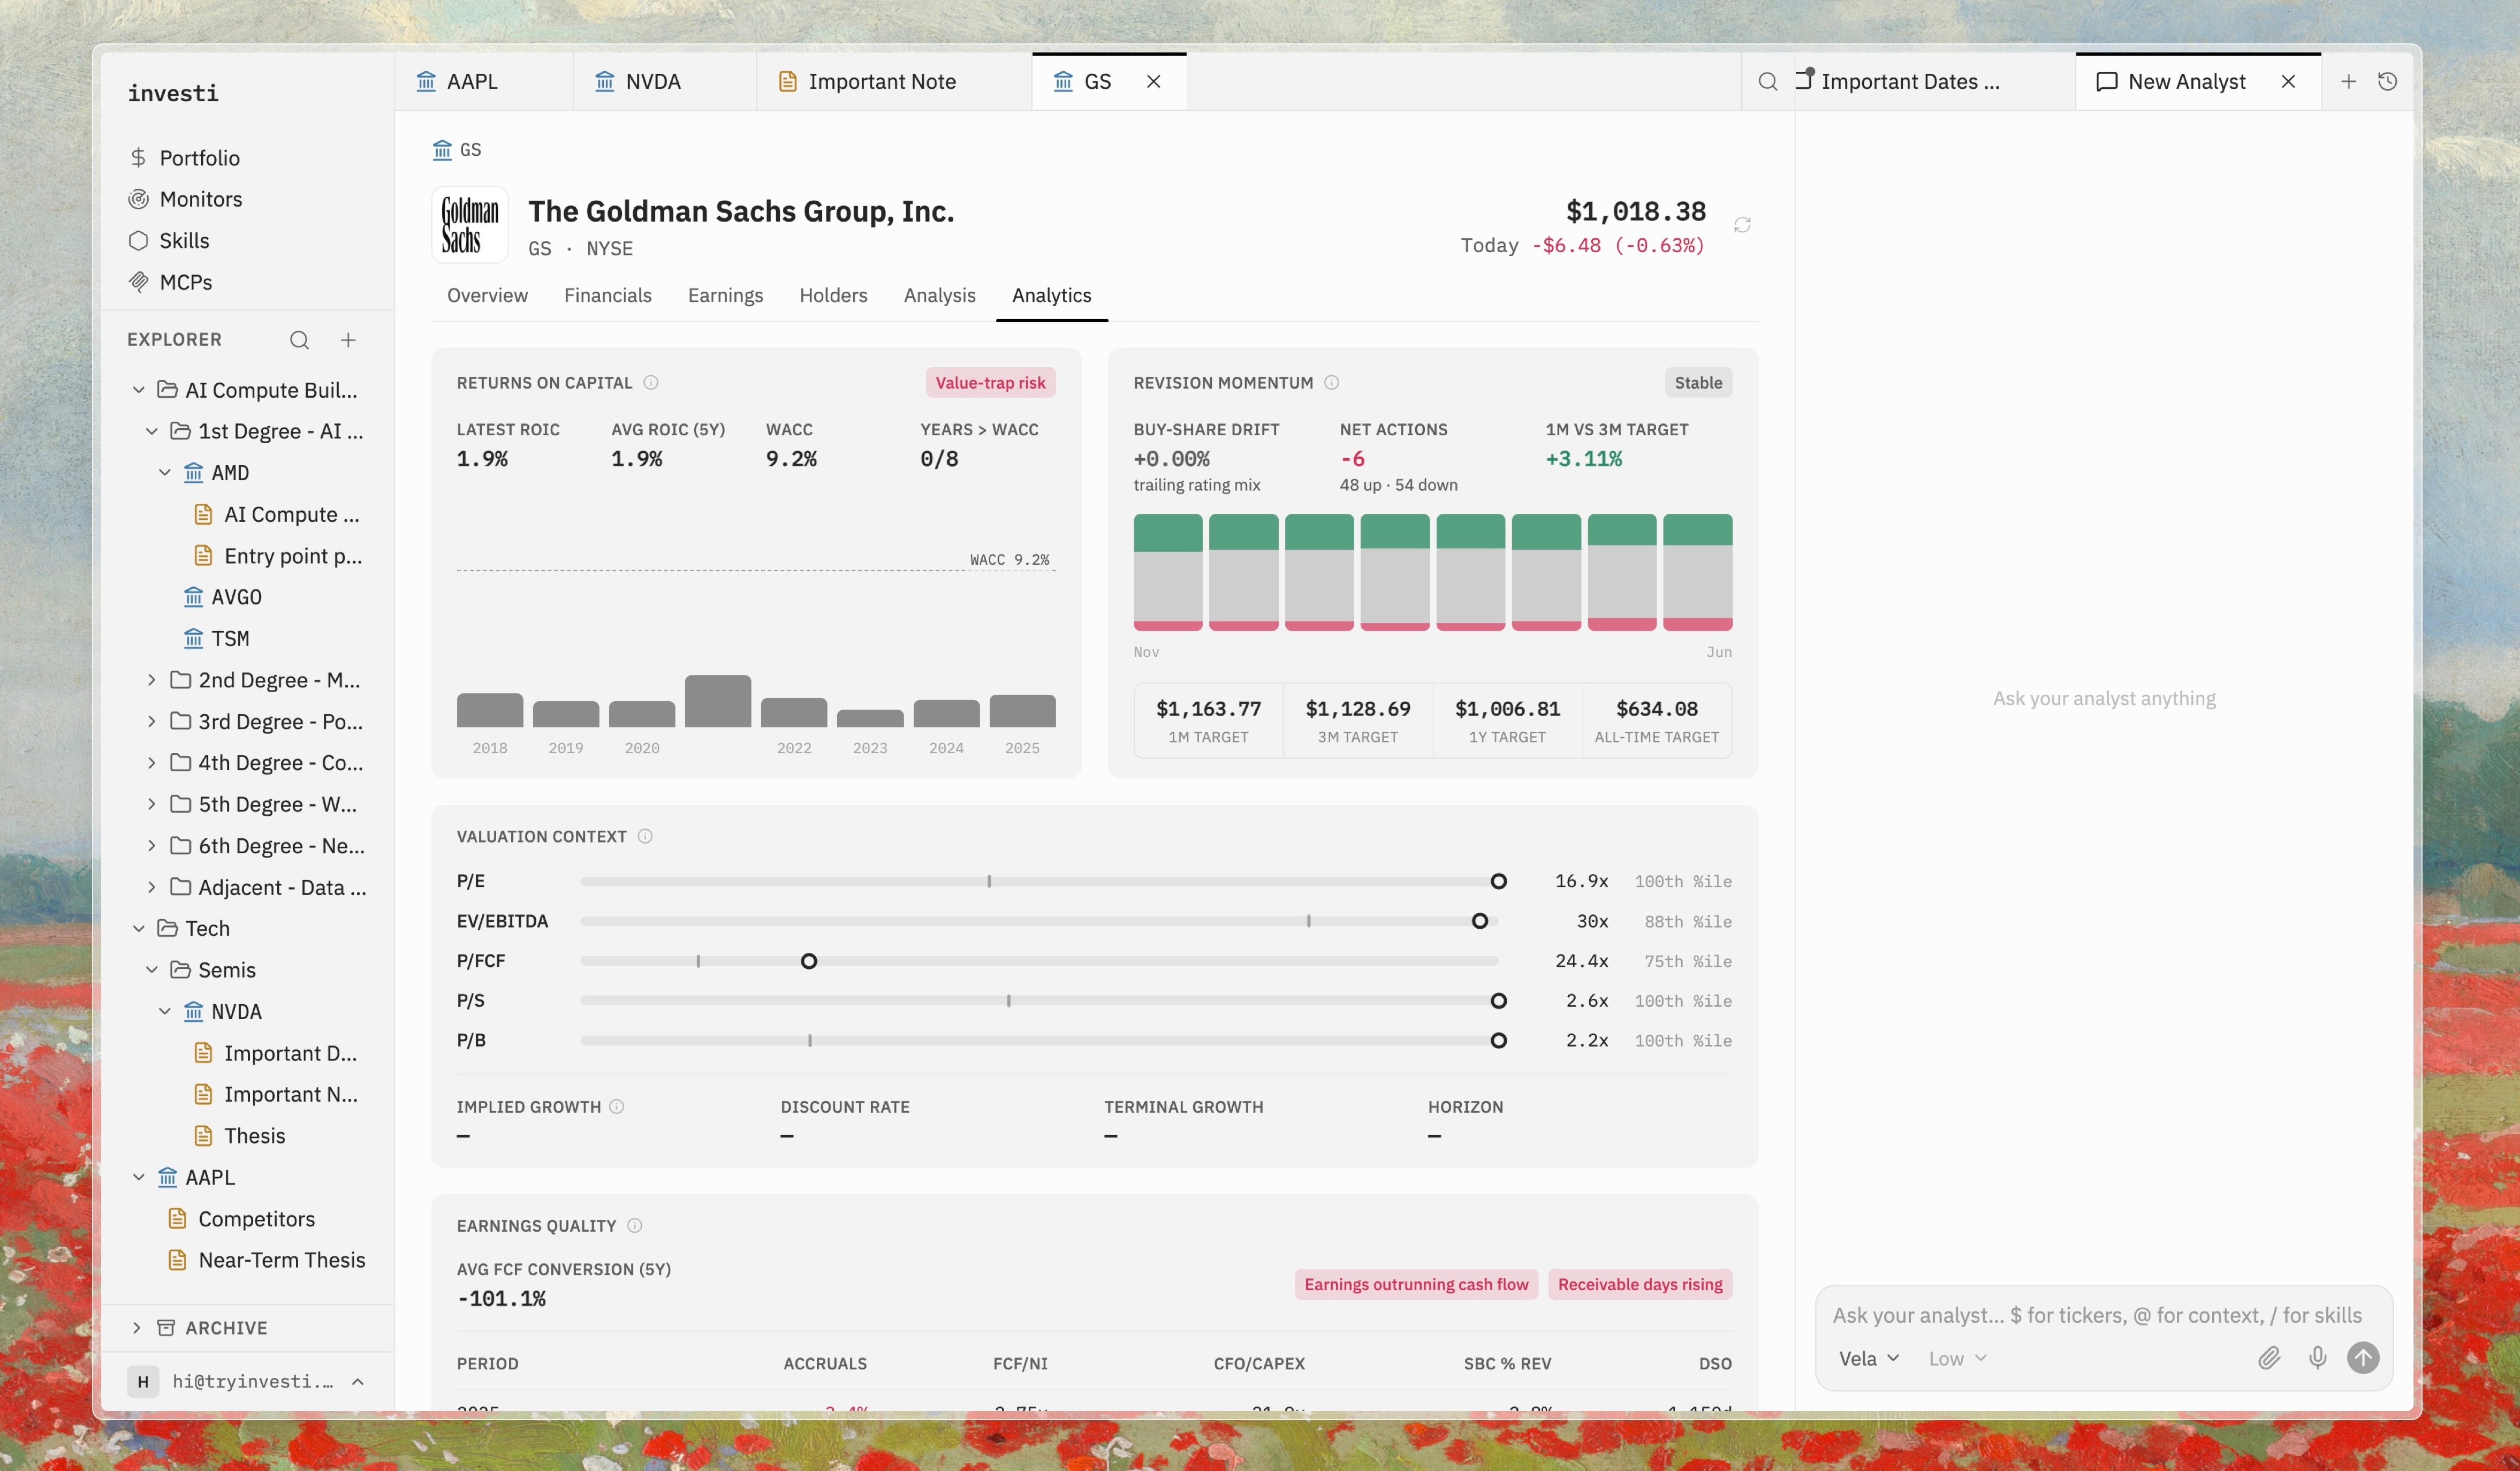Open the account menu hi@tryinvesti
This screenshot has height=1471, width=2520.
click(x=247, y=1382)
